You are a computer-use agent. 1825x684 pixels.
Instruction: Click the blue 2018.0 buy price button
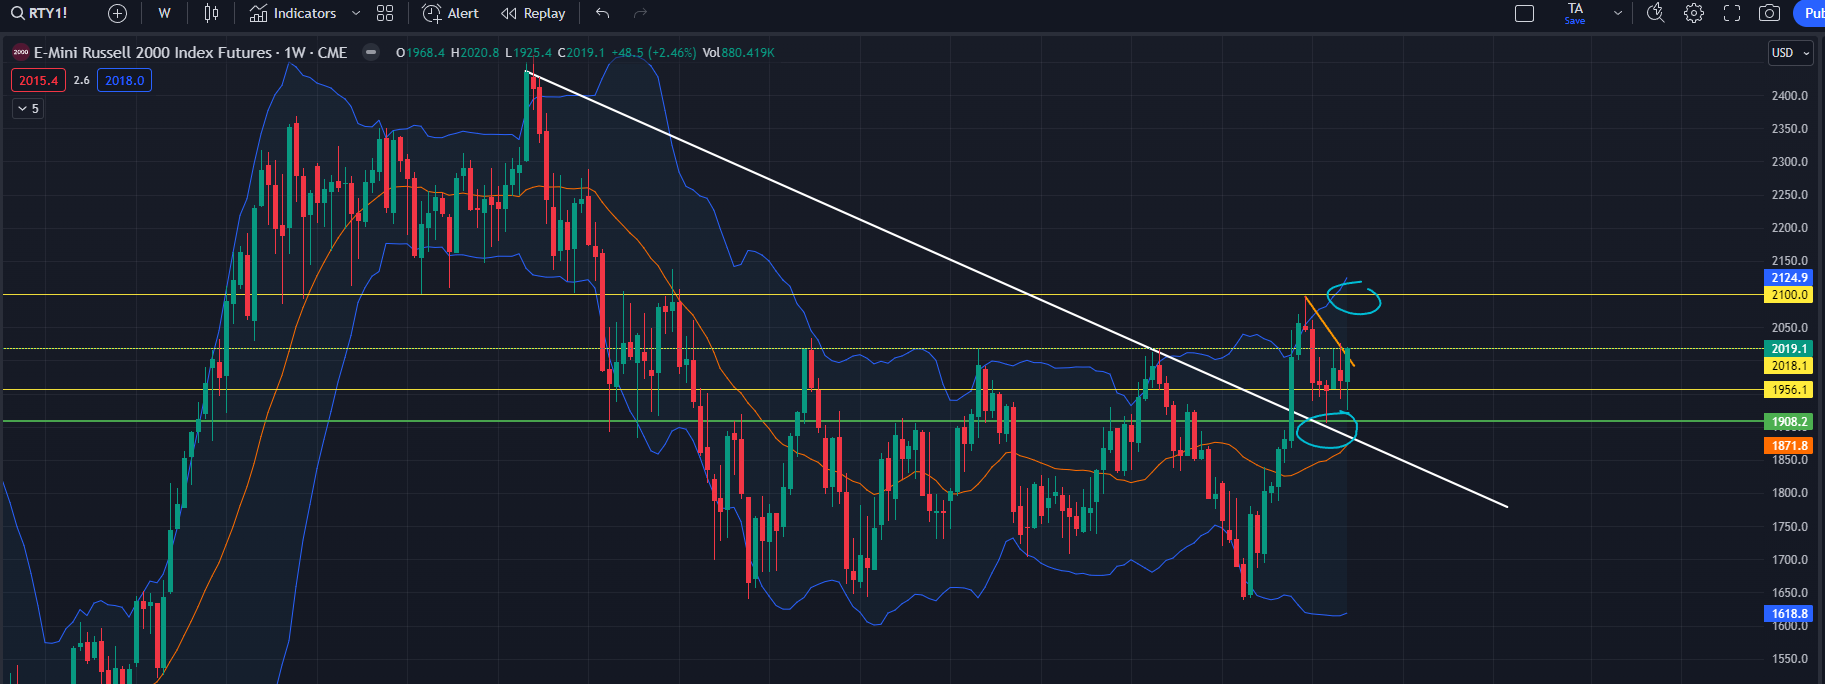point(124,80)
